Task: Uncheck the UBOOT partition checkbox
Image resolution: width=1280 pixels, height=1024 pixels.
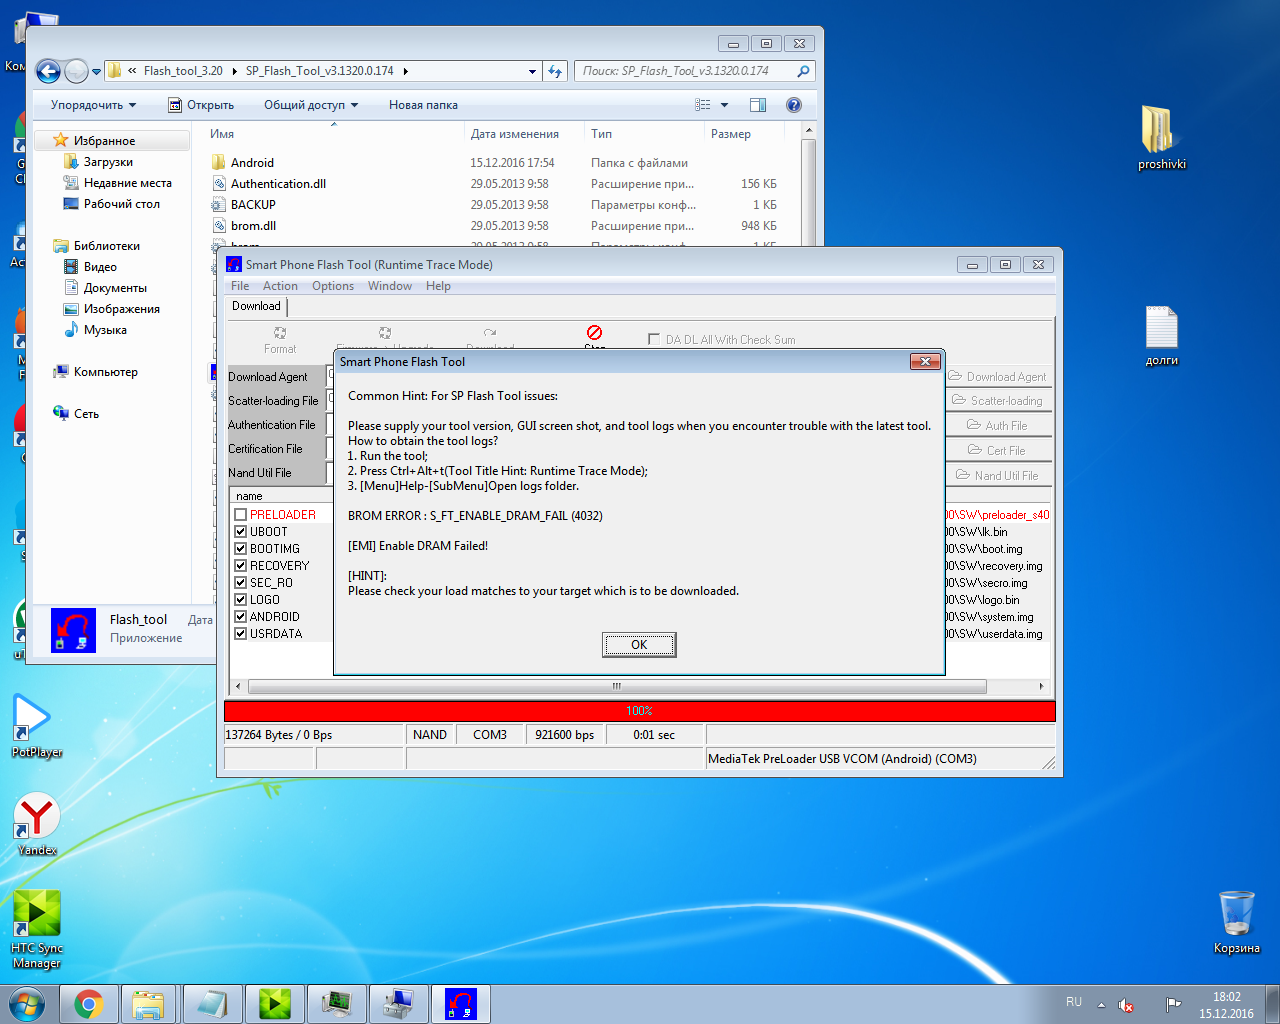Action: [241, 532]
